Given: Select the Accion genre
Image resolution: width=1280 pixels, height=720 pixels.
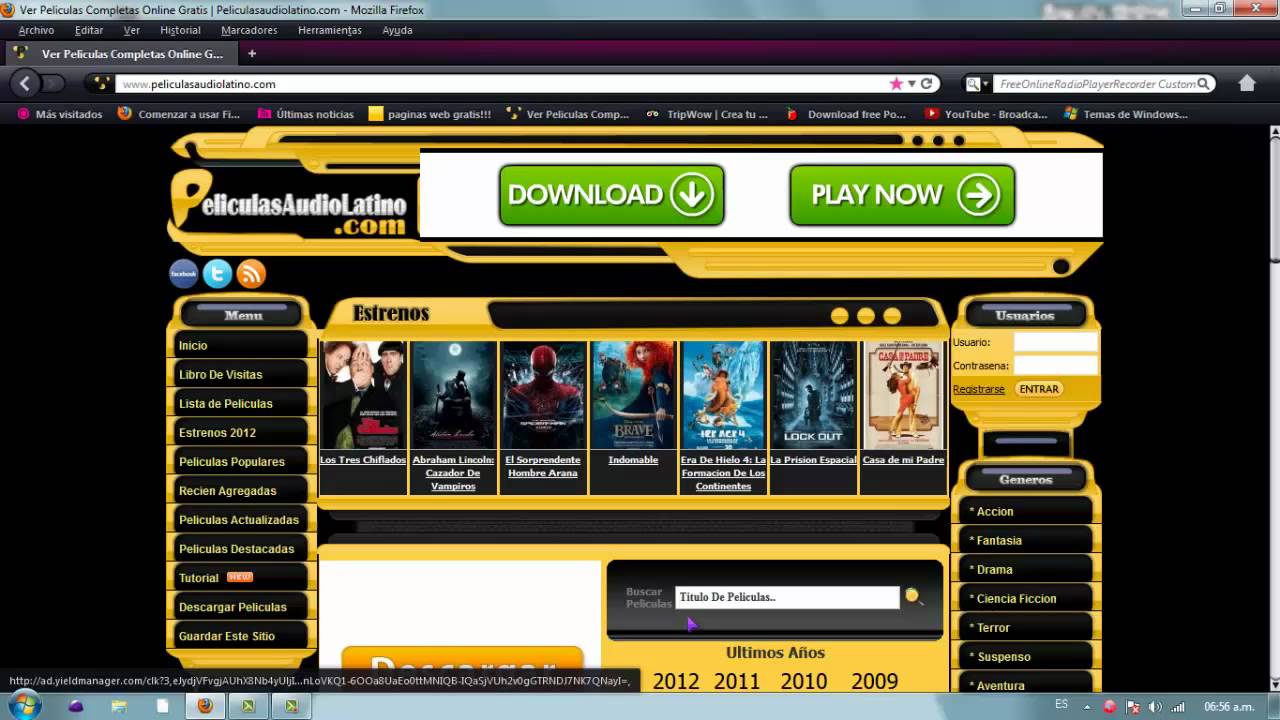Looking at the screenshot, I should (x=1026, y=511).
